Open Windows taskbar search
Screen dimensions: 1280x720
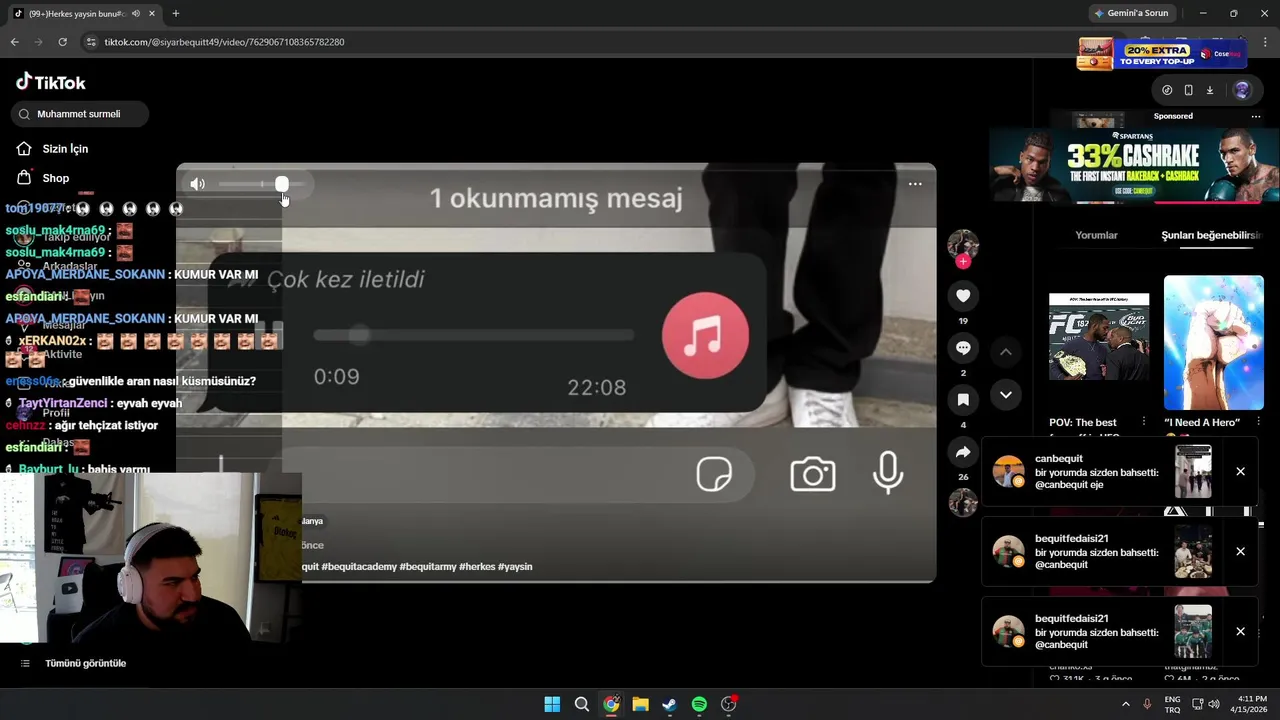pos(581,704)
